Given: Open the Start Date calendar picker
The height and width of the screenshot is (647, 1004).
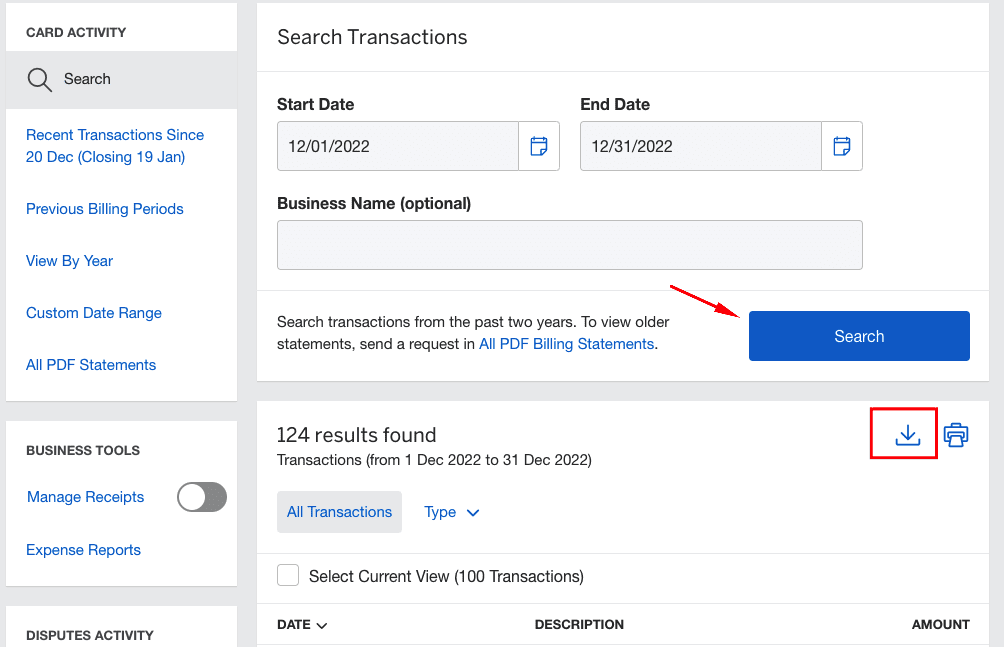Looking at the screenshot, I should pos(538,146).
